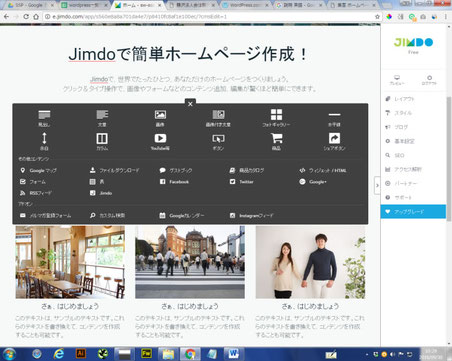Open Internet Explorer from taskbar
The image size is (452, 361).
[59, 354]
